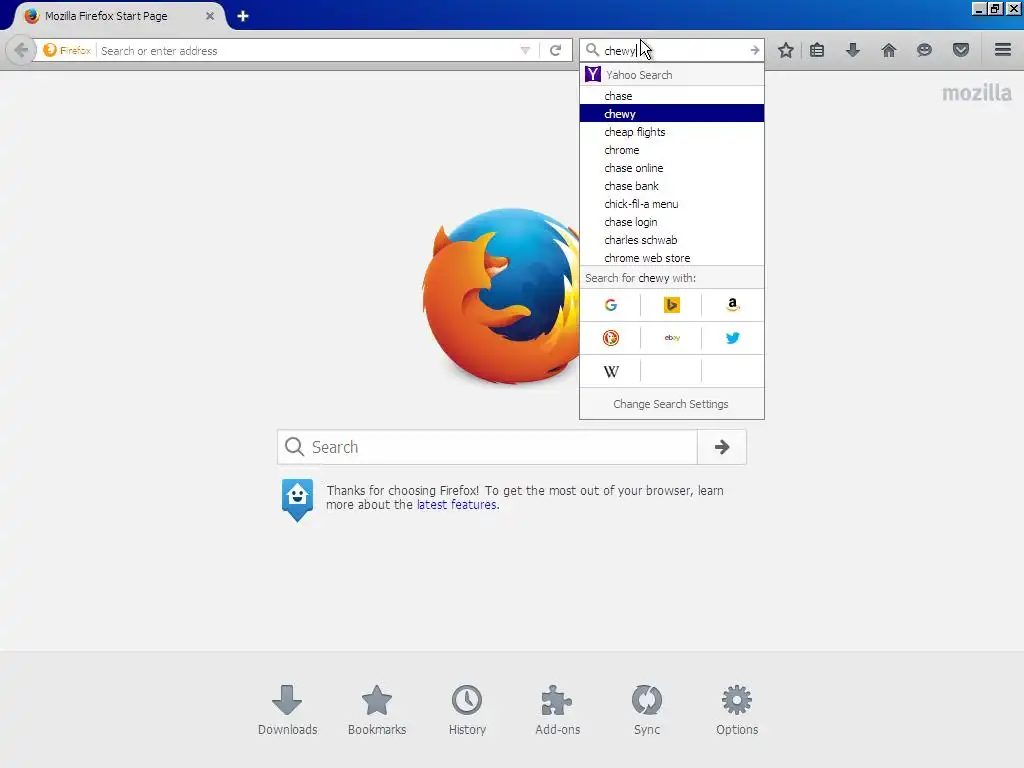
Task: Search chewy with Bing
Action: click(x=671, y=305)
